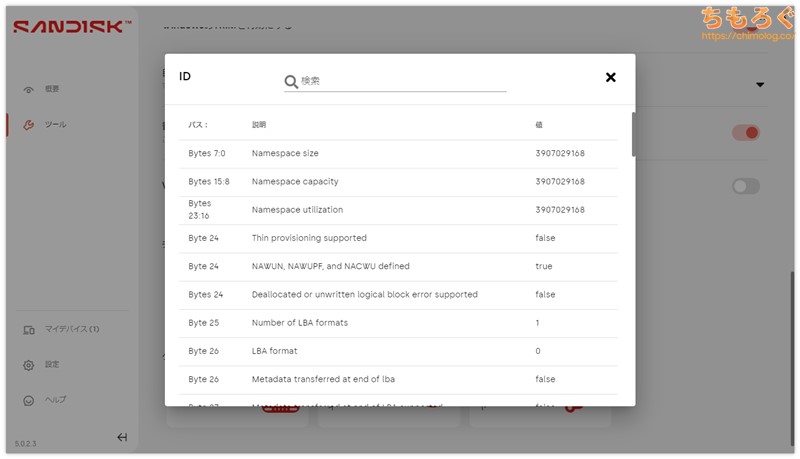Click the ヘルプ smiley icon
This screenshot has width=800, height=459.
tap(28, 400)
